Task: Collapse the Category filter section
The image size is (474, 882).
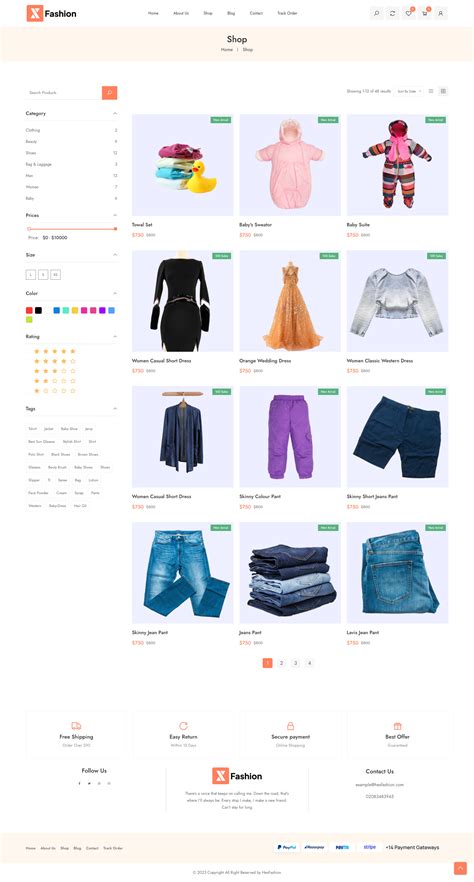Action: coord(115,114)
